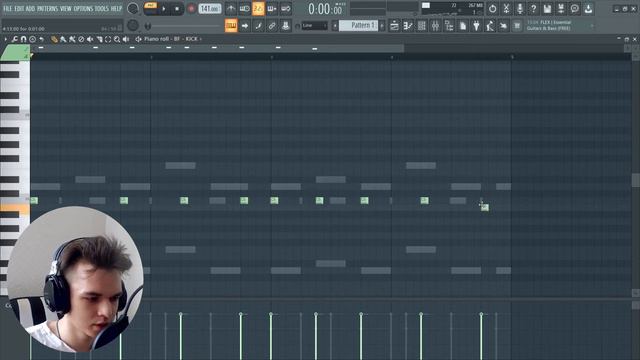Open the TOOLS menu
The height and width of the screenshot is (360, 640).
pyautogui.click(x=102, y=8)
